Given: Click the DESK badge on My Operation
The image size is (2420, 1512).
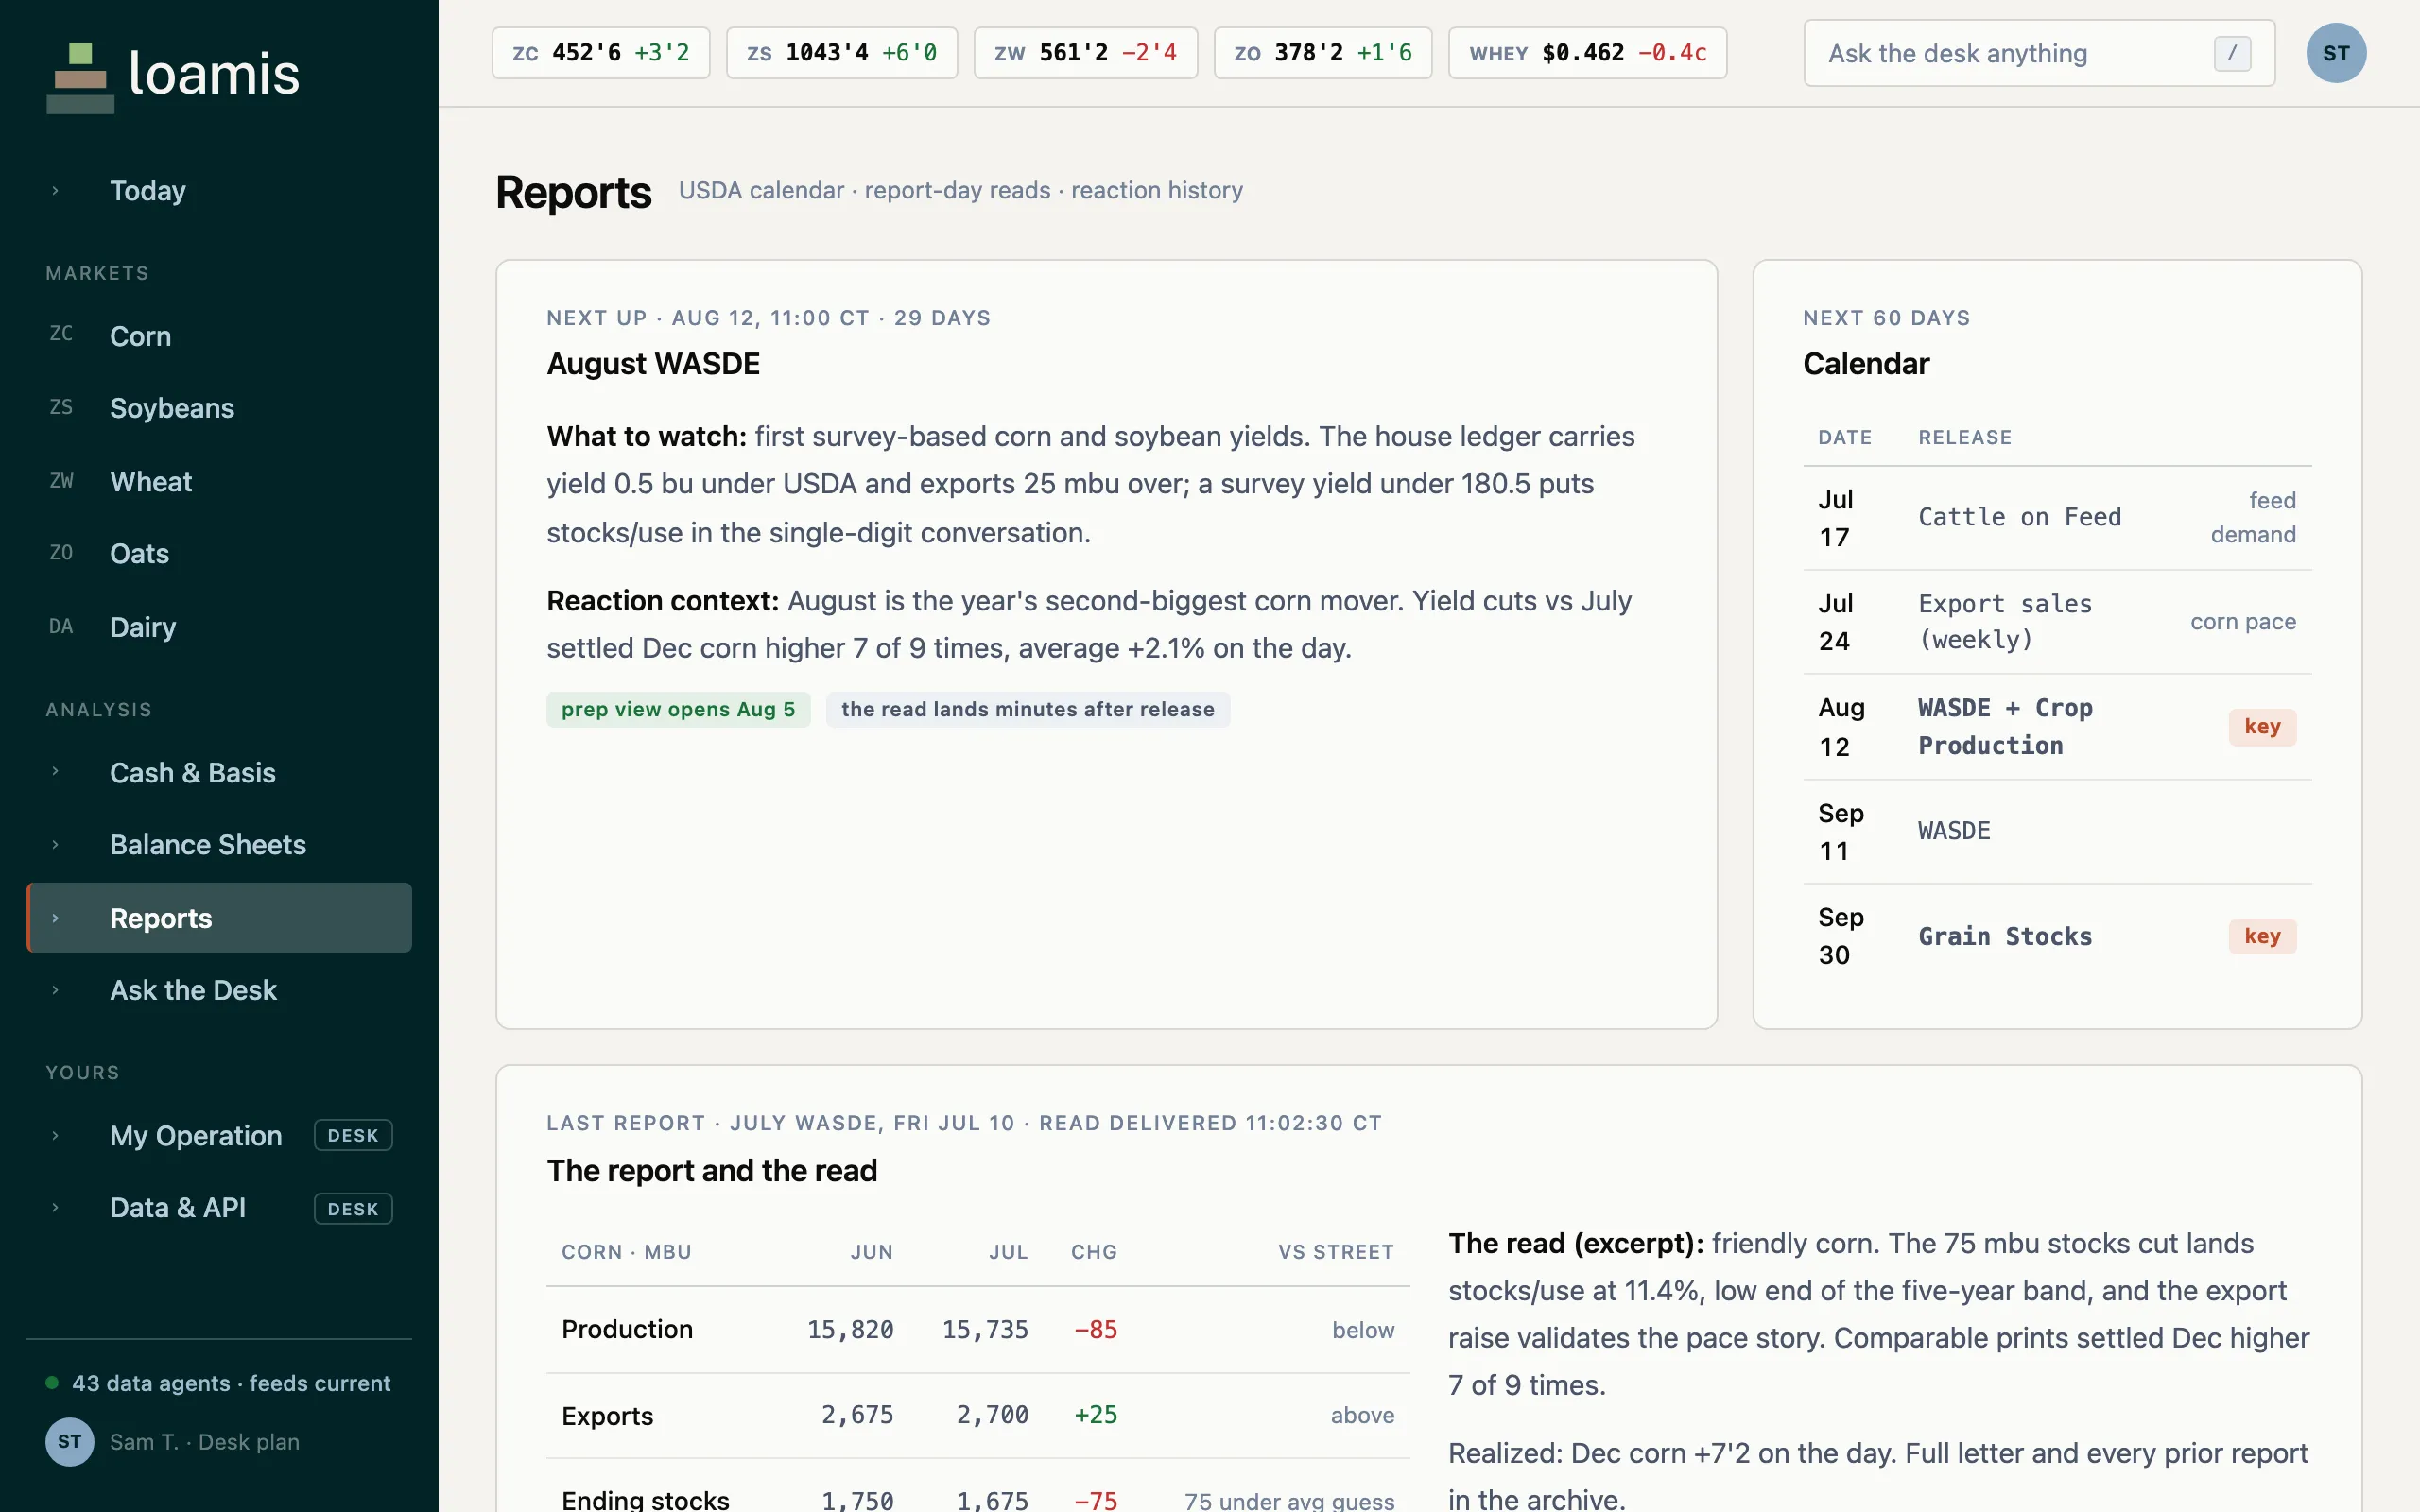Looking at the screenshot, I should point(353,1136).
